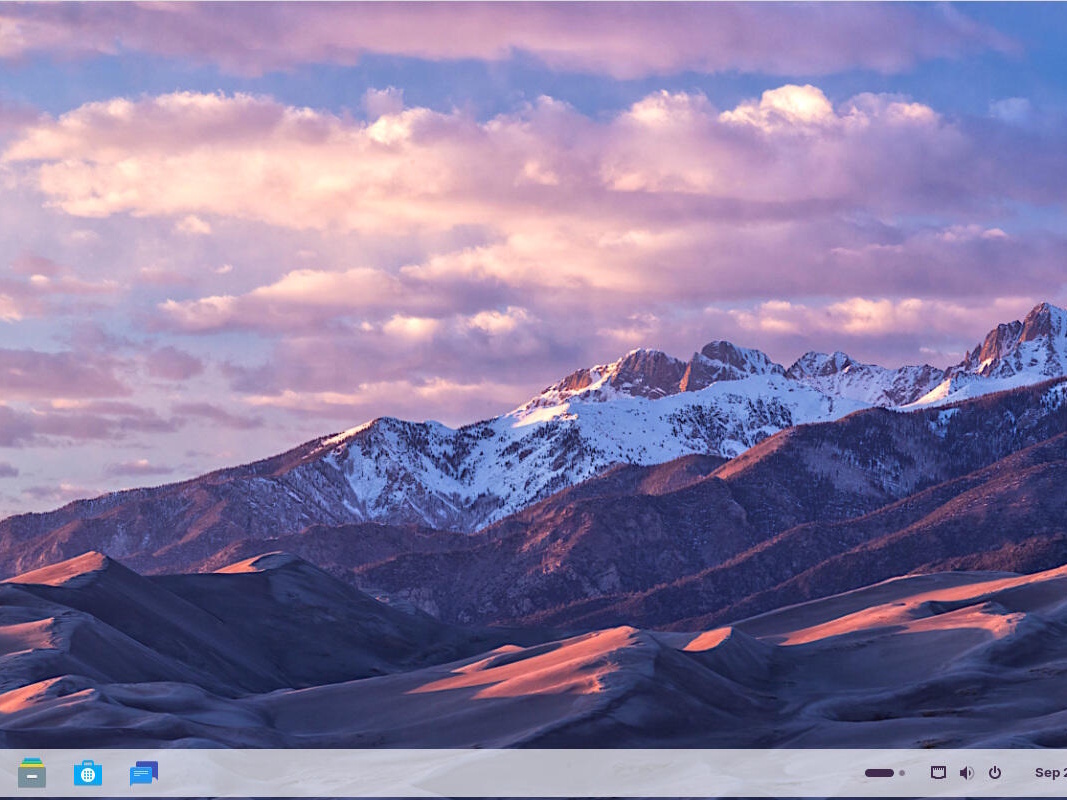Click the chat bubbles app button
The image size is (1067, 800).
[x=144, y=773]
